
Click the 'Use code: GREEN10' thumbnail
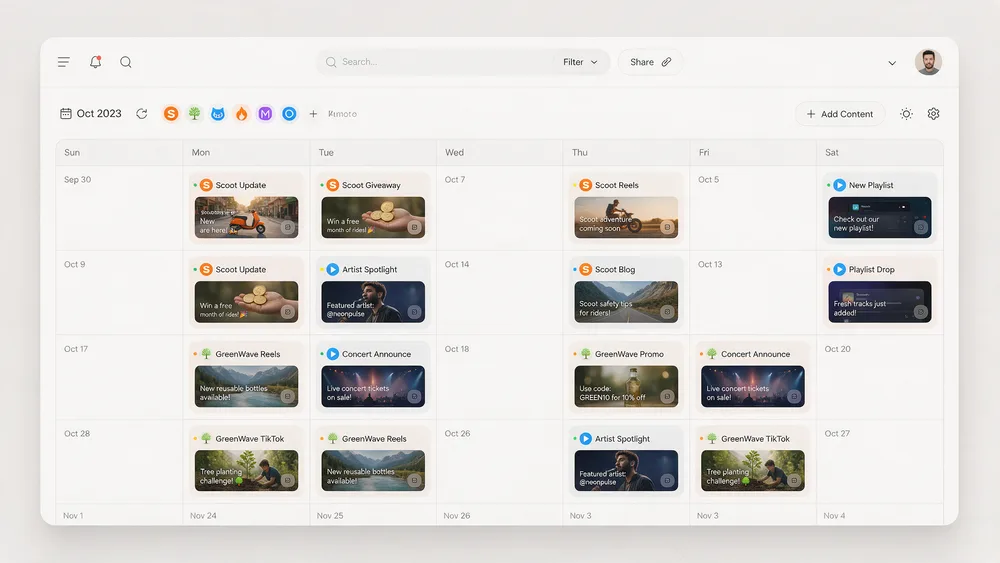tap(626, 386)
